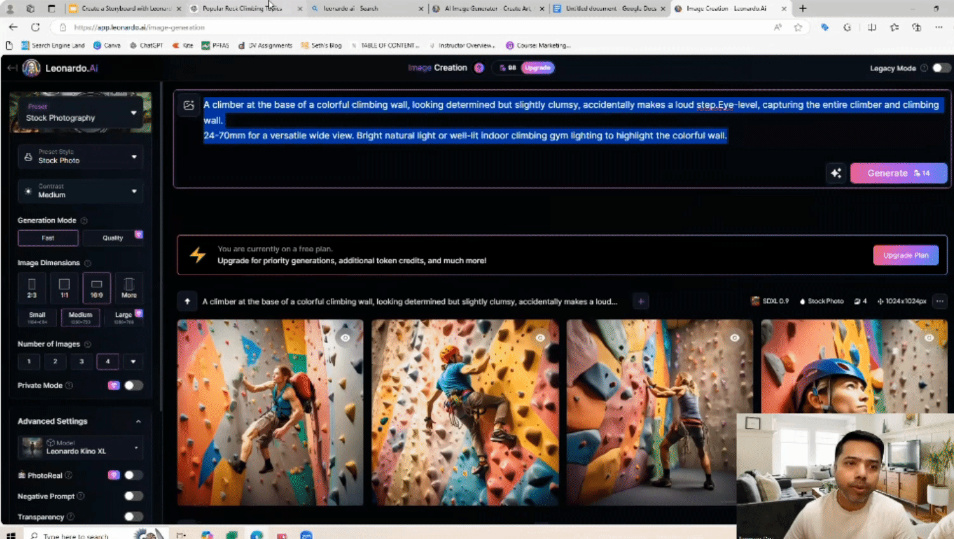Enable the PhotoReal switch

click(x=133, y=475)
